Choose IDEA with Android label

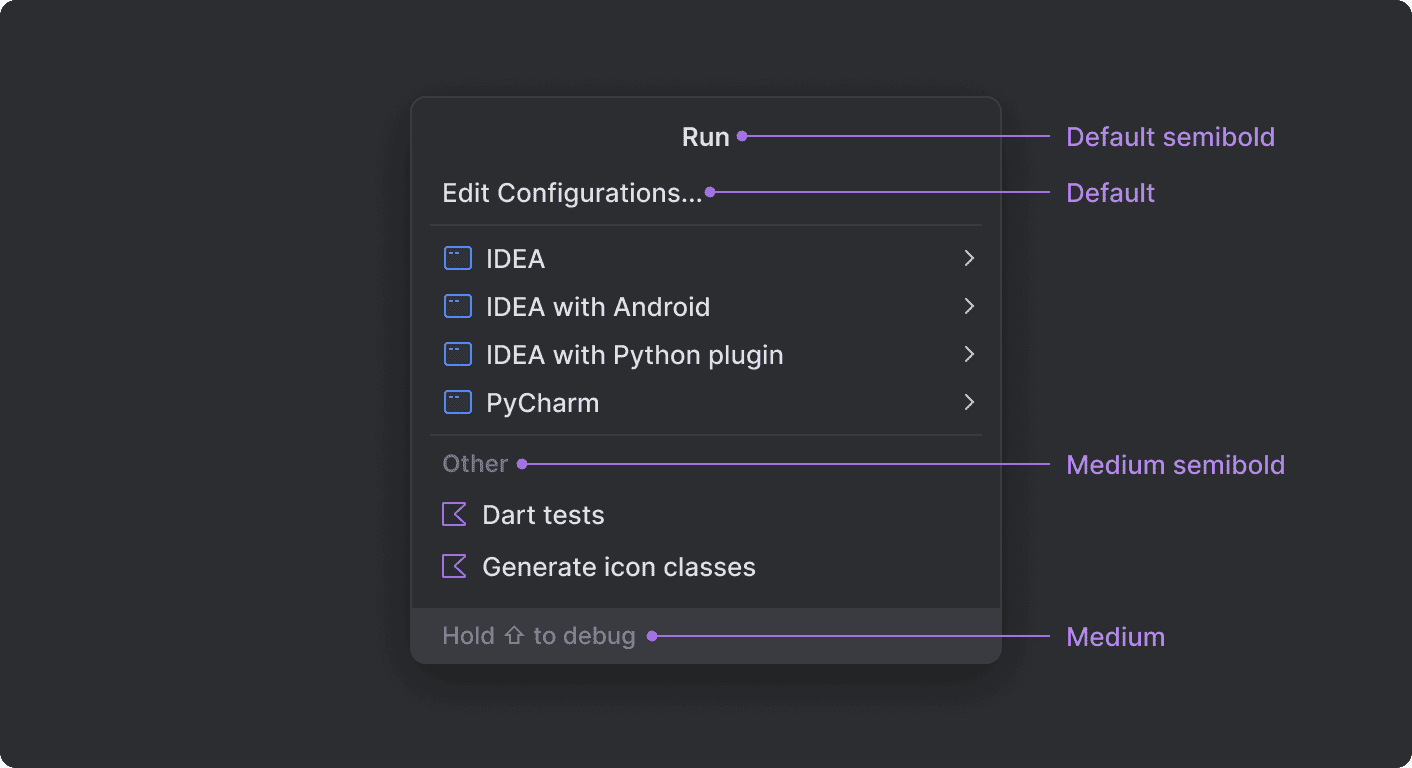tap(598, 307)
